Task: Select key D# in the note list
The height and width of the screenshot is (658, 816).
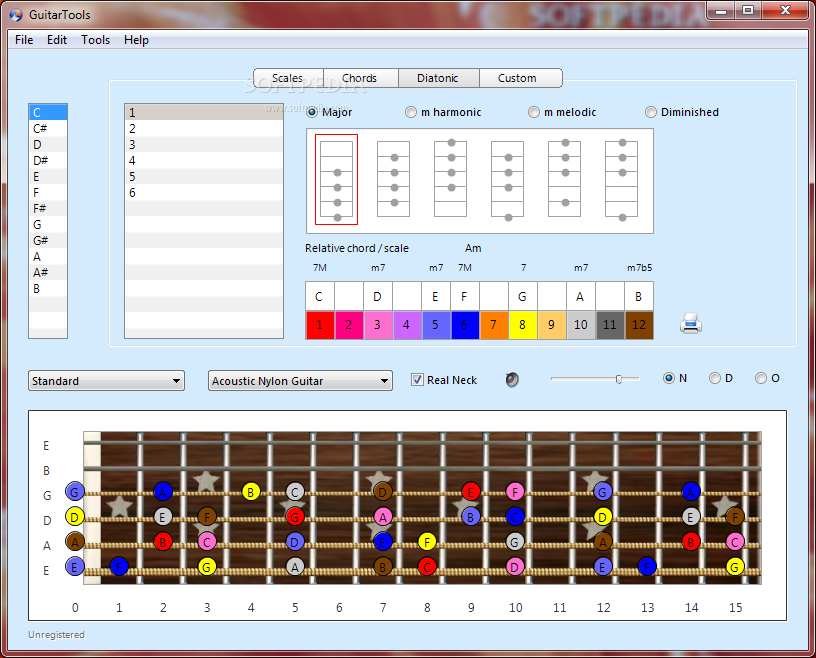Action: pyautogui.click(x=48, y=160)
